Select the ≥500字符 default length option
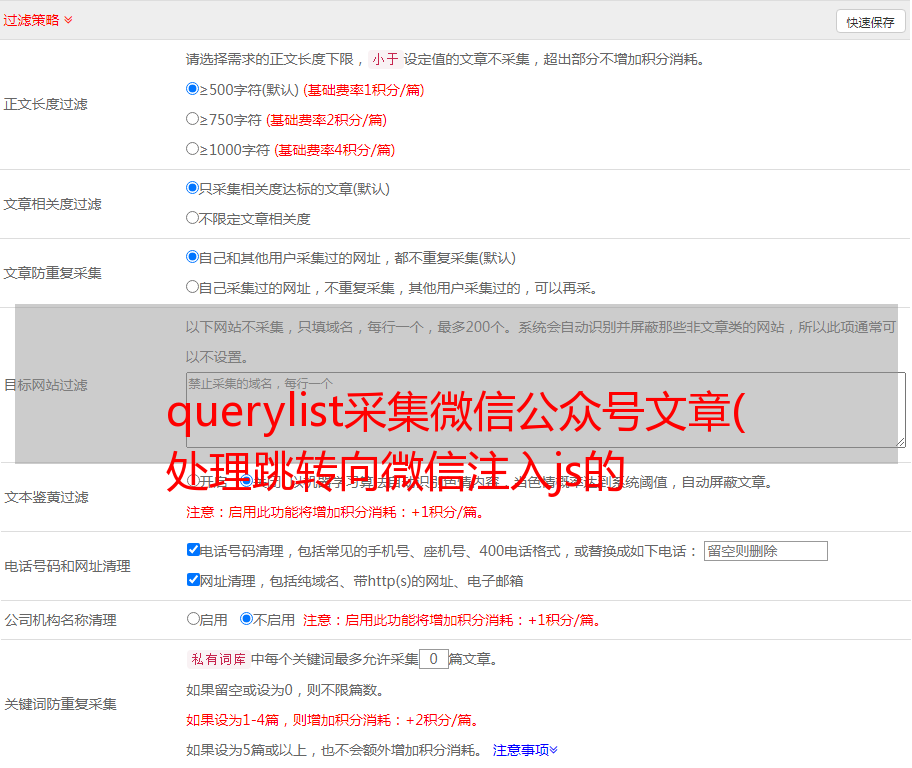 (193, 89)
